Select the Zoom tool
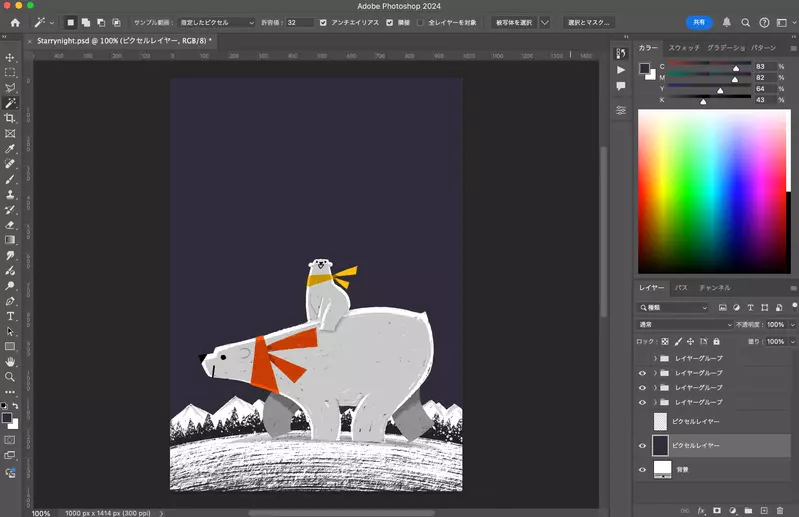Viewport: 799px width, 517px height. (10, 377)
